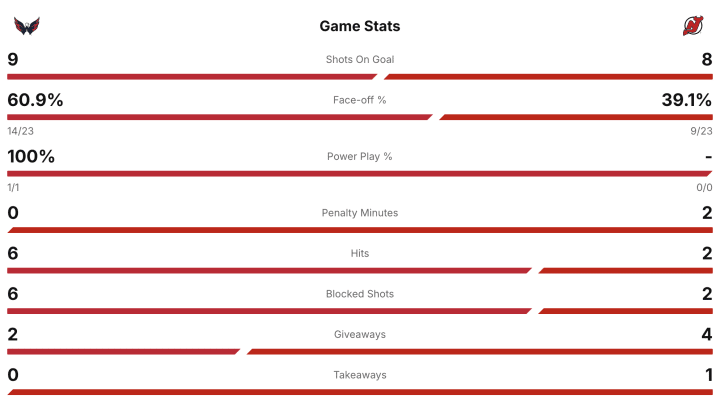The image size is (720, 403).
Task: Select the Power Play % label
Action: 360,156
